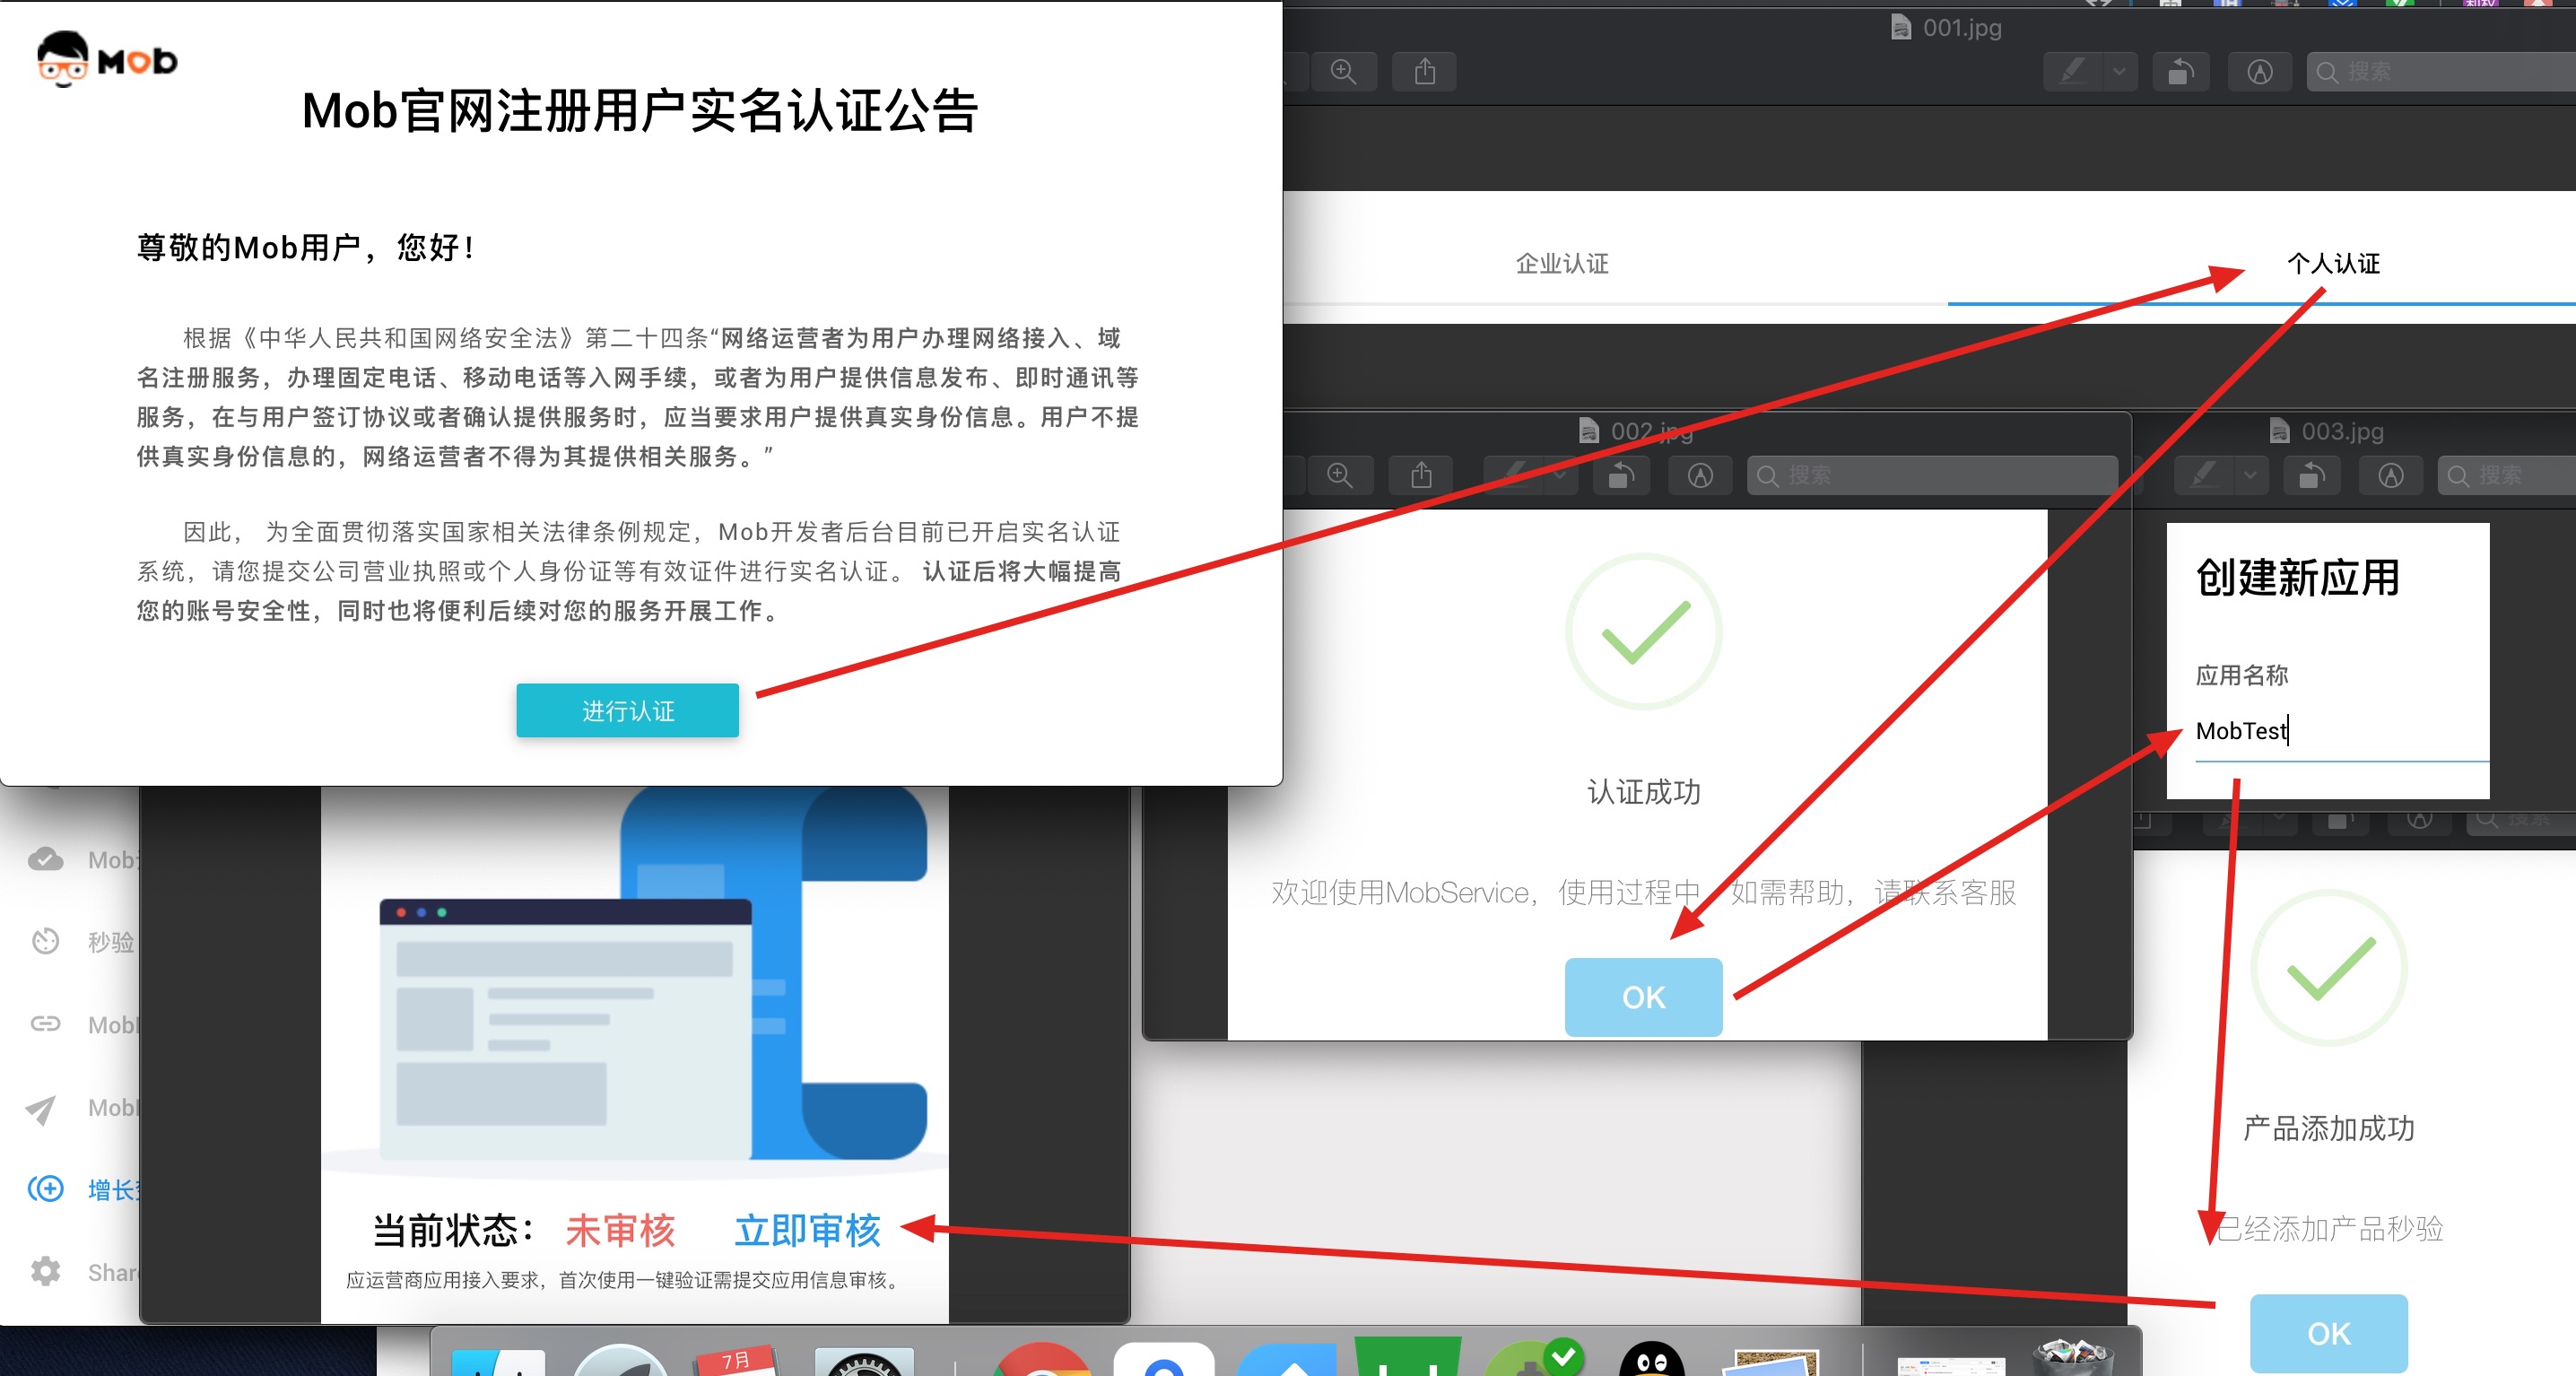Open the markup toolbar icon in the 002.jpg window

point(1700,476)
